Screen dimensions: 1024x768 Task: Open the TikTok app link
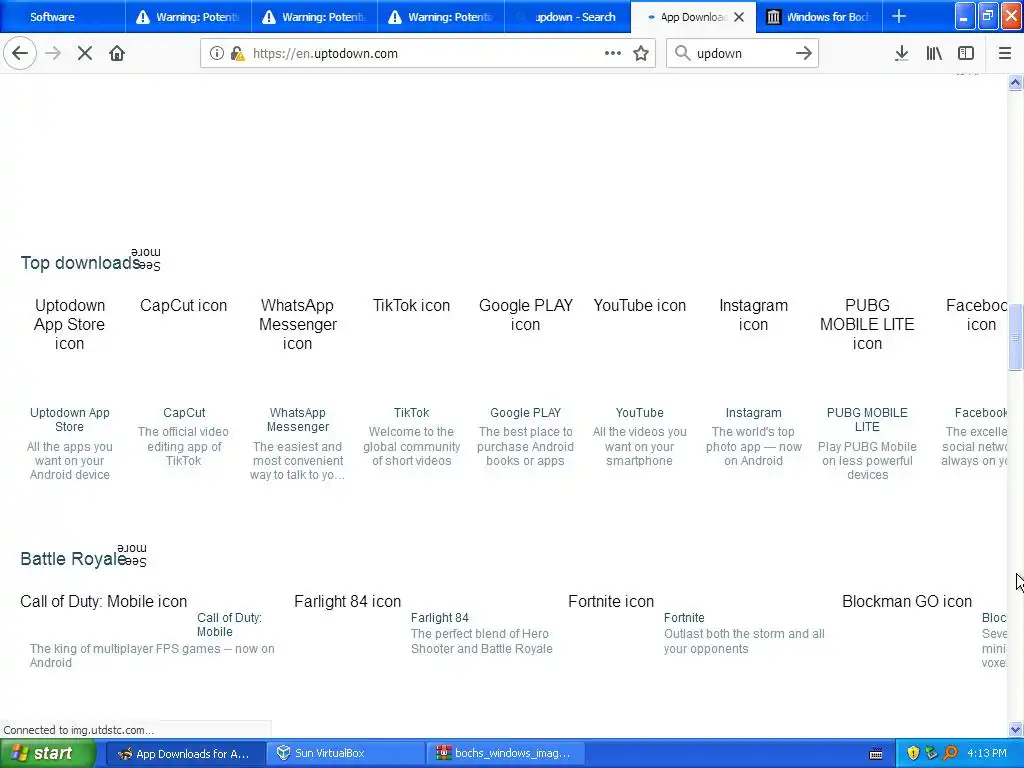[x=411, y=413]
